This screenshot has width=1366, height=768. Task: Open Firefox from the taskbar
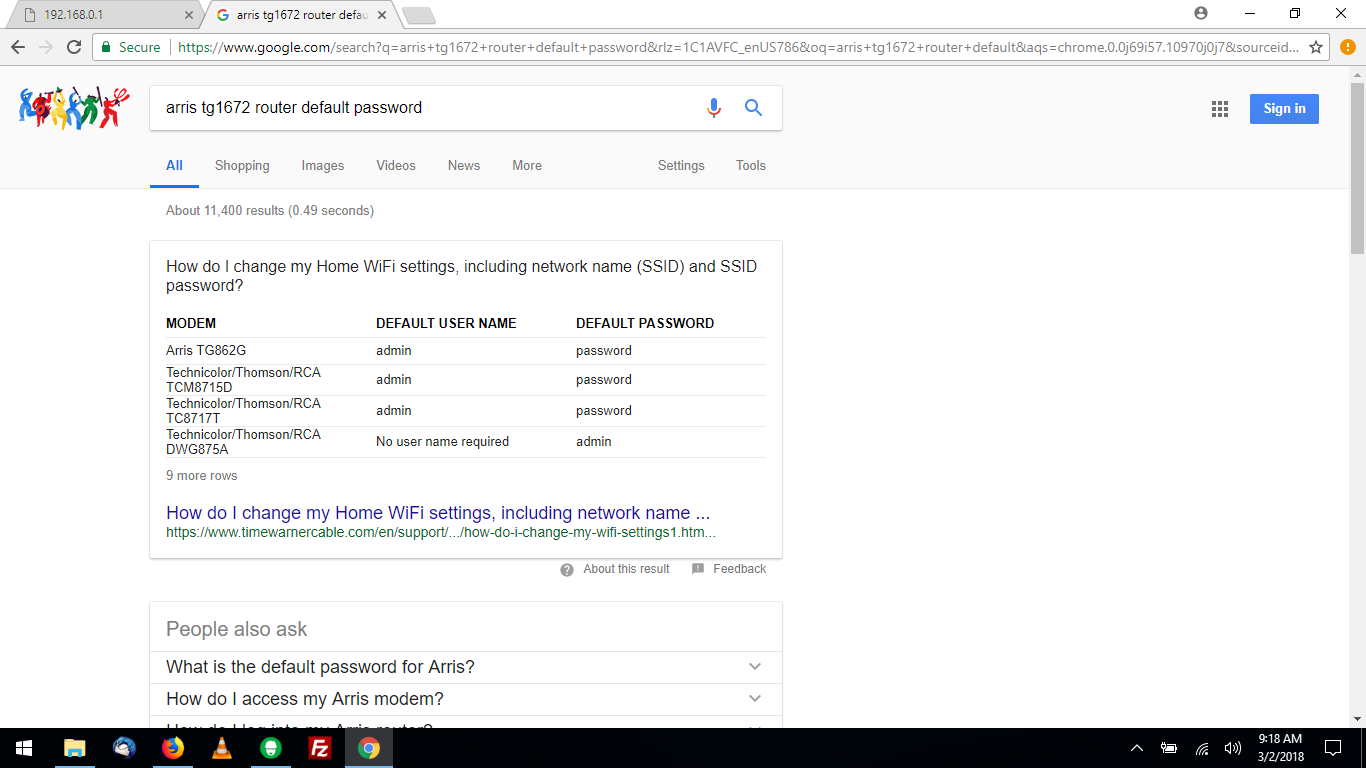click(x=173, y=748)
